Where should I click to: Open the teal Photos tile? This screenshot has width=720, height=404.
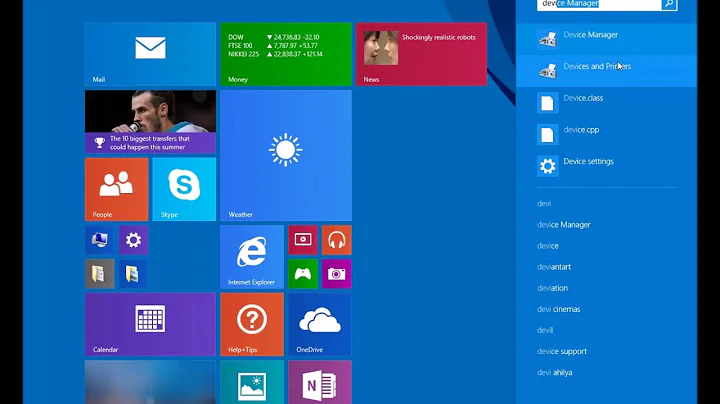(252, 382)
